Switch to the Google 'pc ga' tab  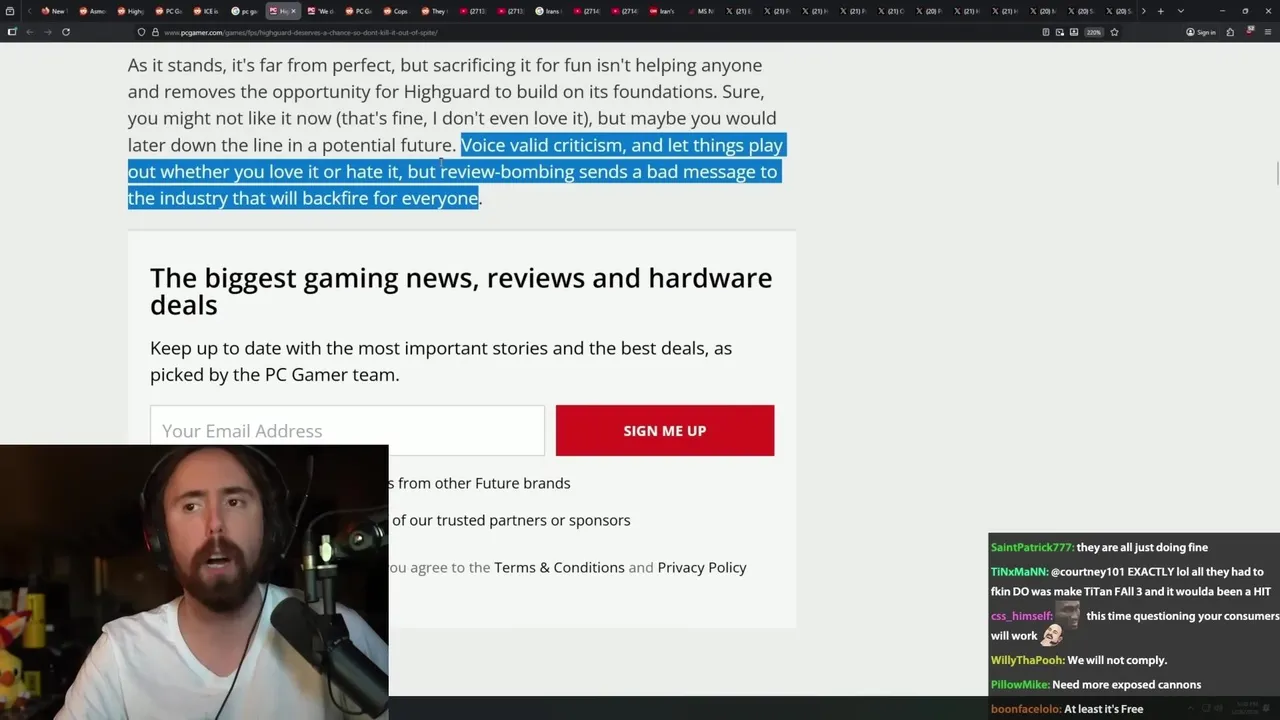coord(244,11)
